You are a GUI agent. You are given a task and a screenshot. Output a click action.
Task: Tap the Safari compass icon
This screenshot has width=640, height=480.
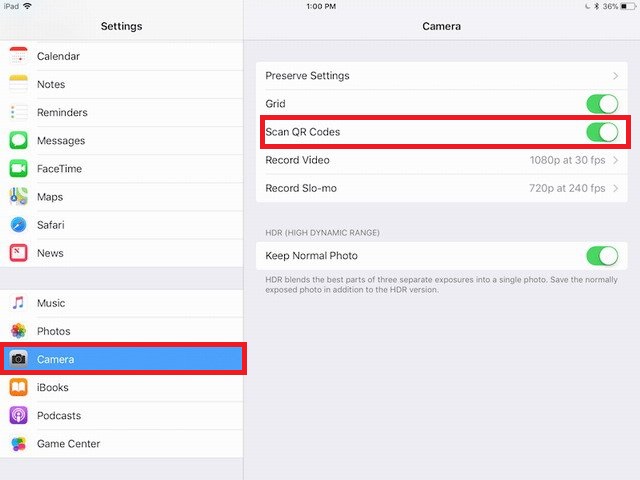[19, 225]
